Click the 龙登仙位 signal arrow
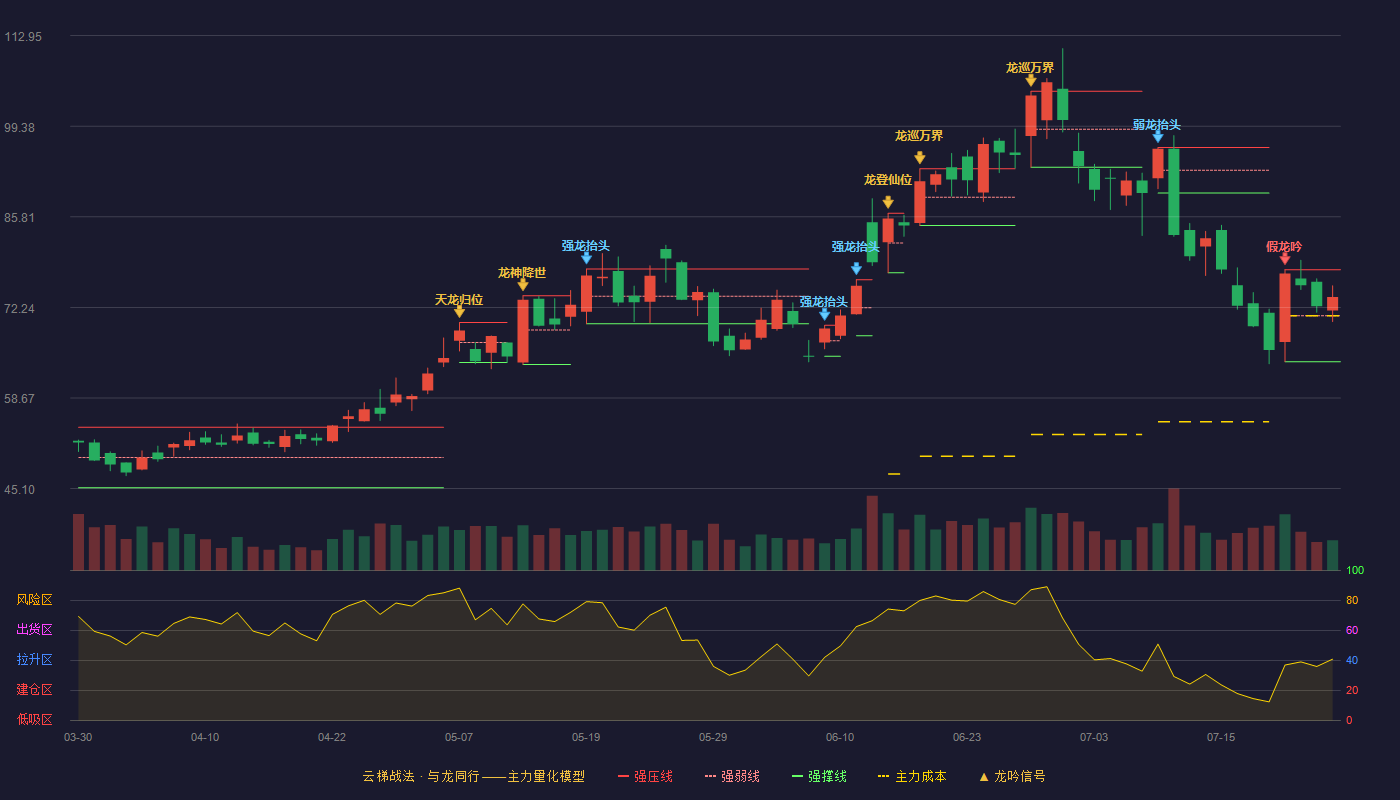This screenshot has height=800, width=1400. pyautogui.click(x=888, y=203)
